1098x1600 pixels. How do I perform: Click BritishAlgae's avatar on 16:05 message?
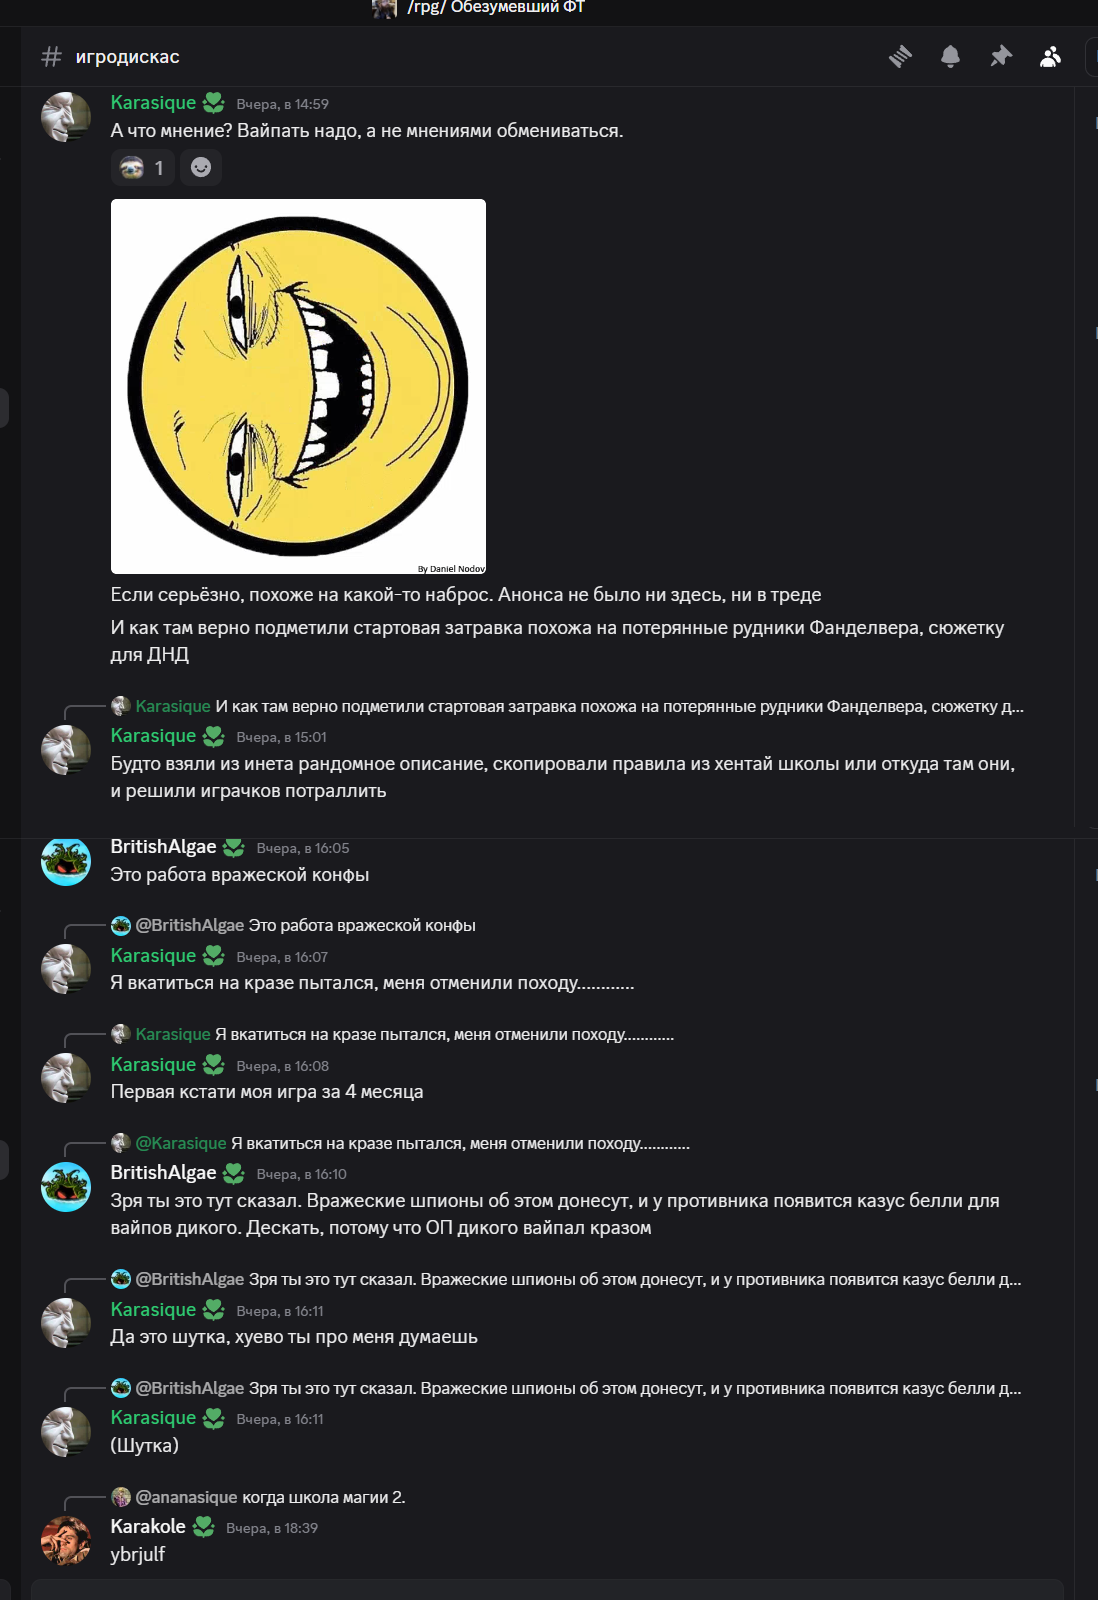click(x=66, y=861)
